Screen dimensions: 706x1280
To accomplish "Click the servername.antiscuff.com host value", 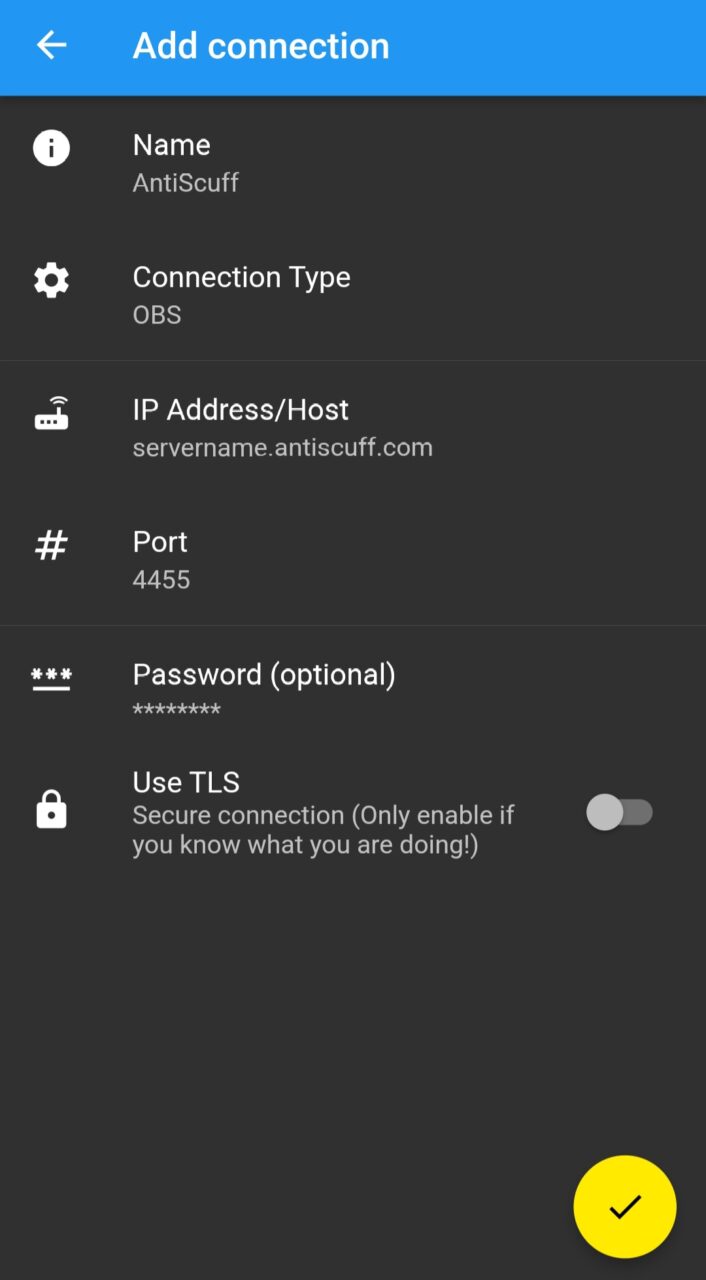I will pos(282,447).
